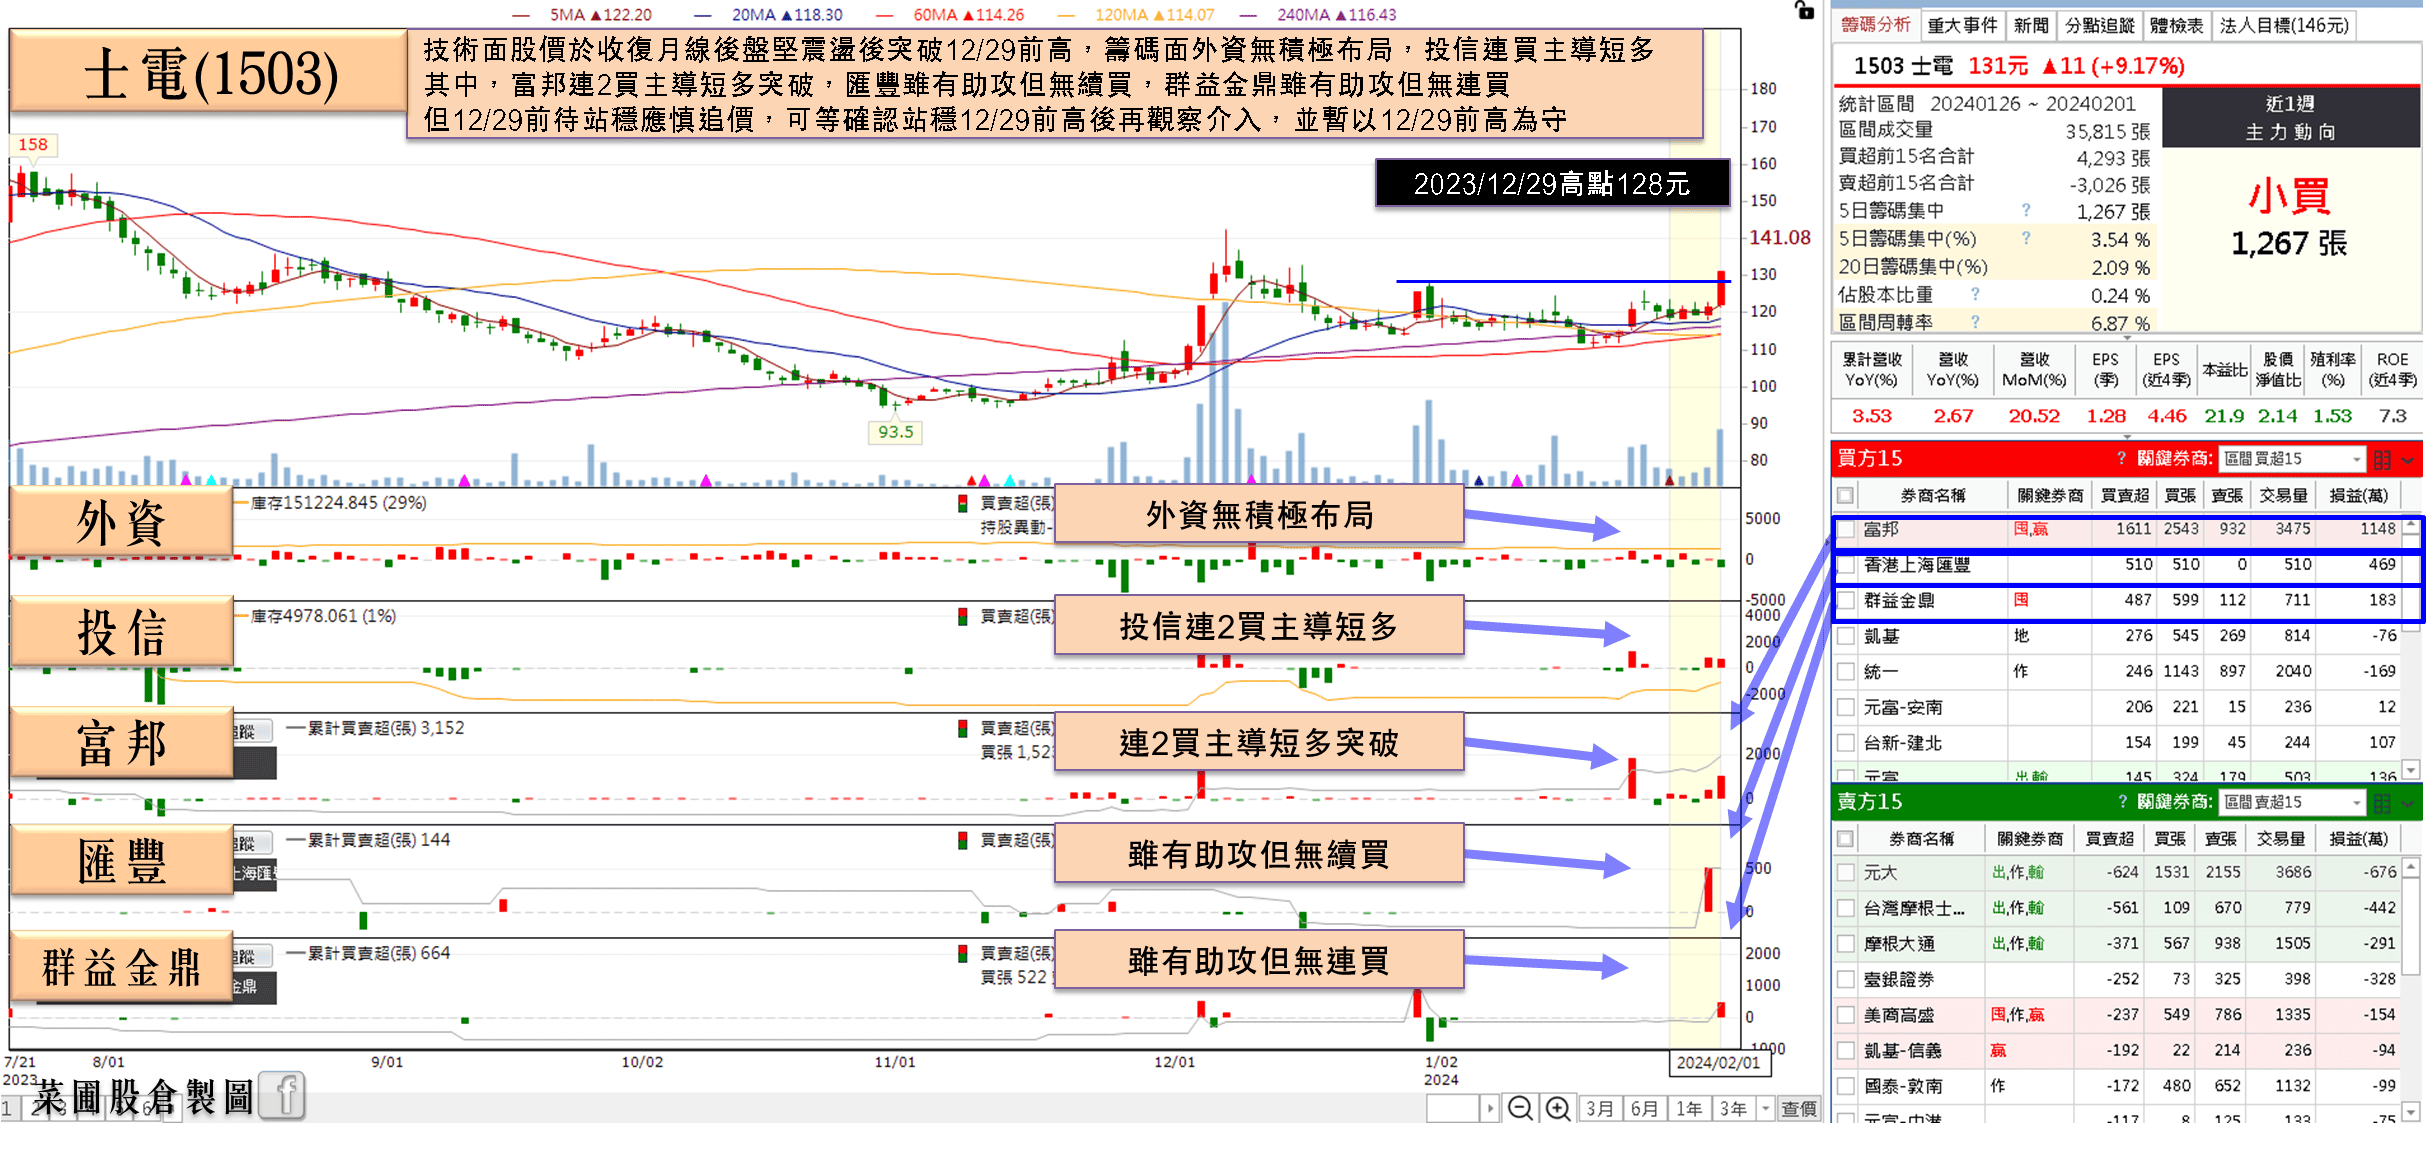Expand the chevron at right of 賣方15 header

[2408, 802]
